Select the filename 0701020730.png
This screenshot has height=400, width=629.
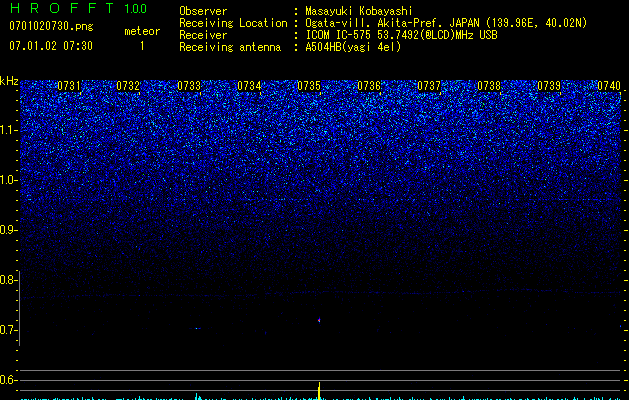click(x=51, y=26)
